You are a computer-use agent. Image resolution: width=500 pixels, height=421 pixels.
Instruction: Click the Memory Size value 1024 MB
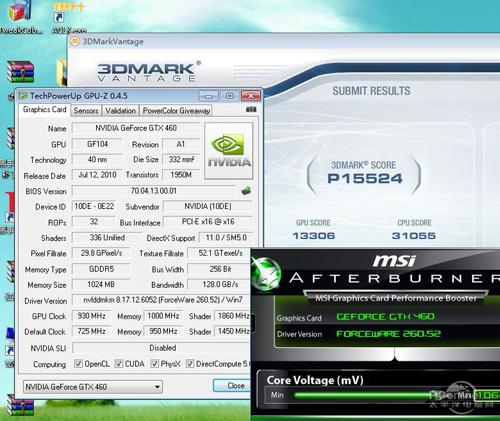click(101, 284)
